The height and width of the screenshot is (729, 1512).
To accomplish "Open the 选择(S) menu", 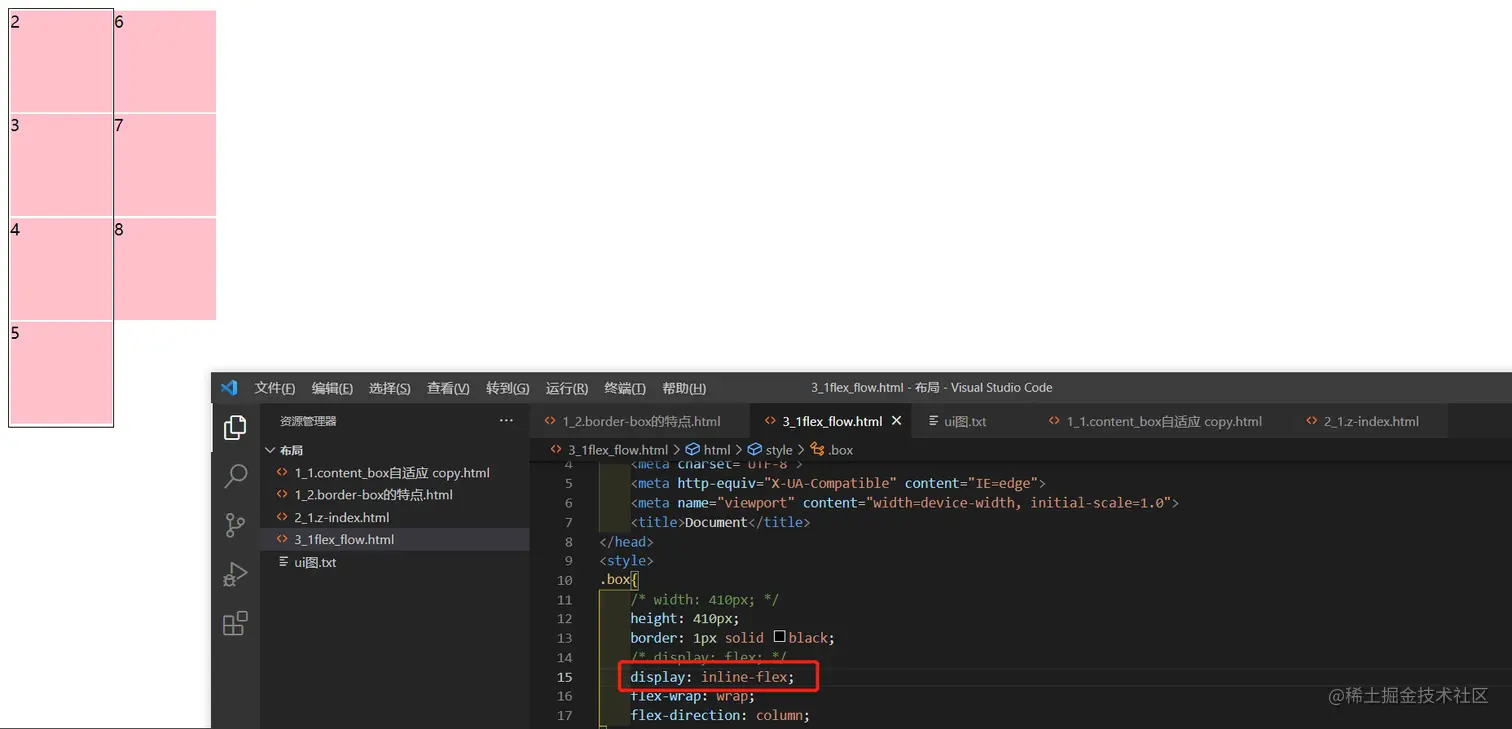I will pos(390,388).
